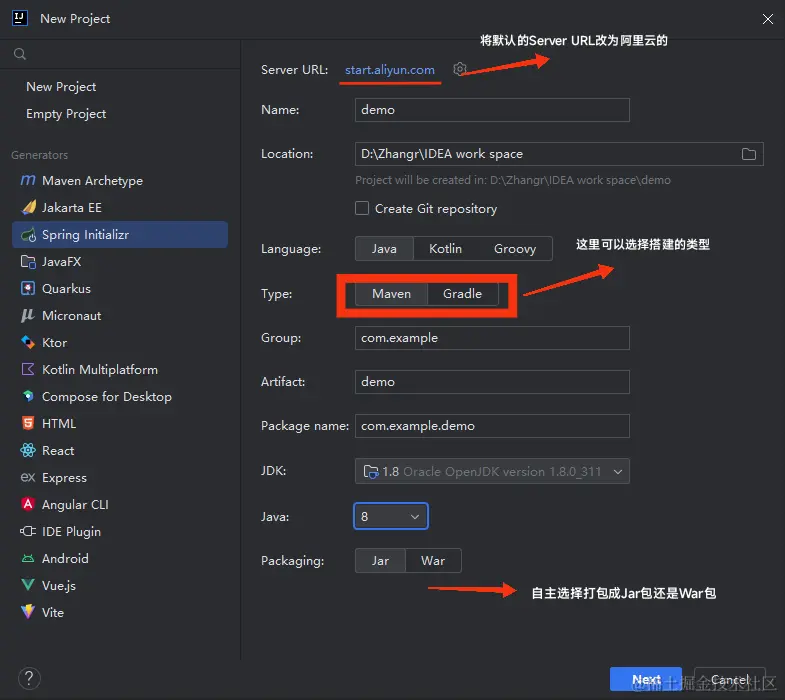Open Server URL settings gear
Screen dimensions: 785x700
(460, 69)
